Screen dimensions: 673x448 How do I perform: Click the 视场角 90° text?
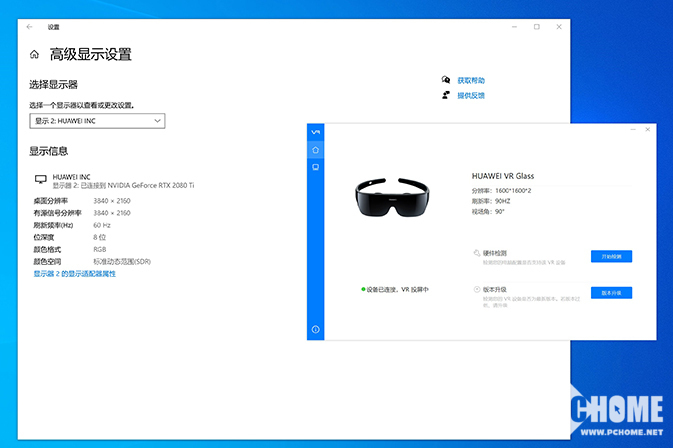pyautogui.click(x=488, y=212)
